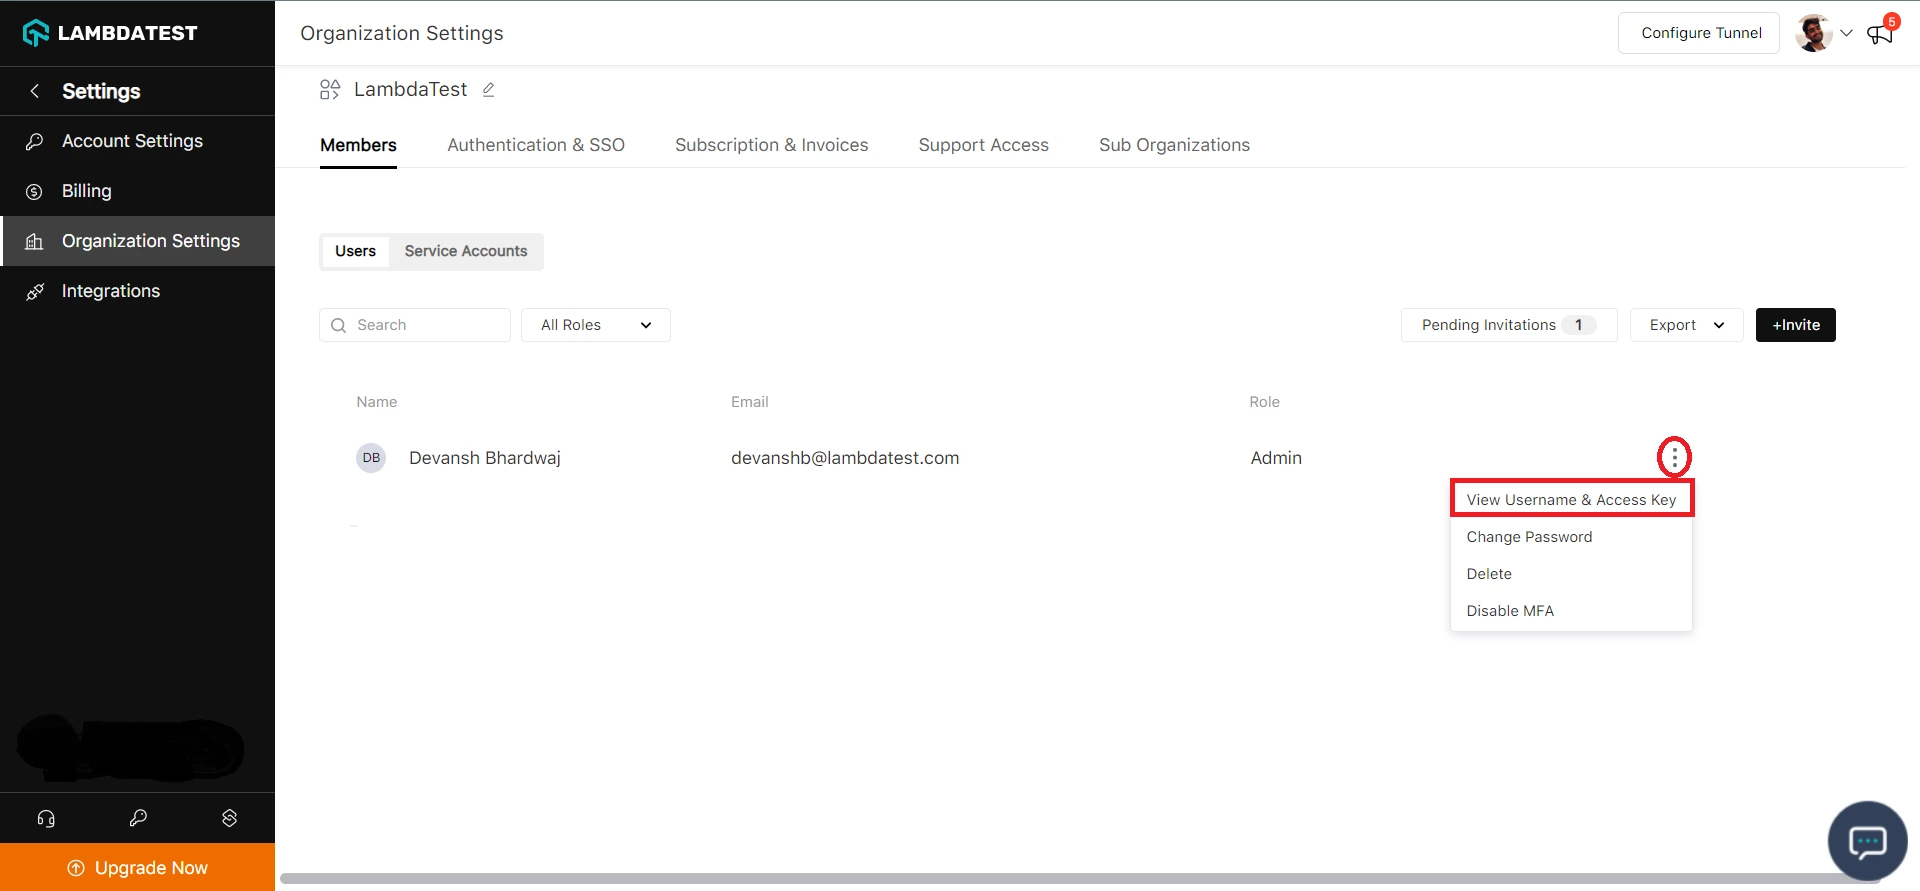1920x891 pixels.
Task: Open the user profile avatar menu
Action: click(x=1813, y=33)
